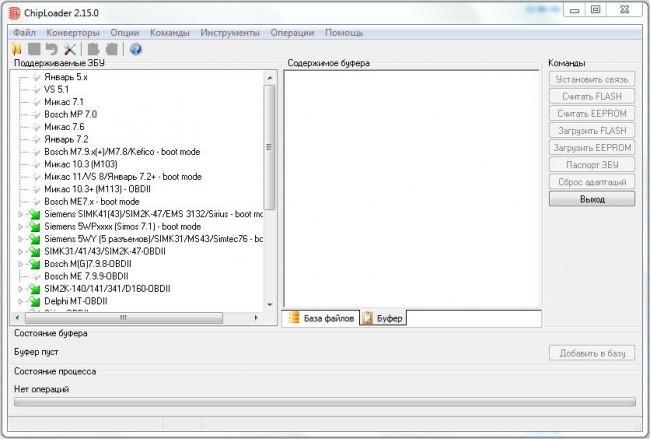Click the Добавить в базу button
Viewport: 650px width, 439px height.
[x=592, y=353]
